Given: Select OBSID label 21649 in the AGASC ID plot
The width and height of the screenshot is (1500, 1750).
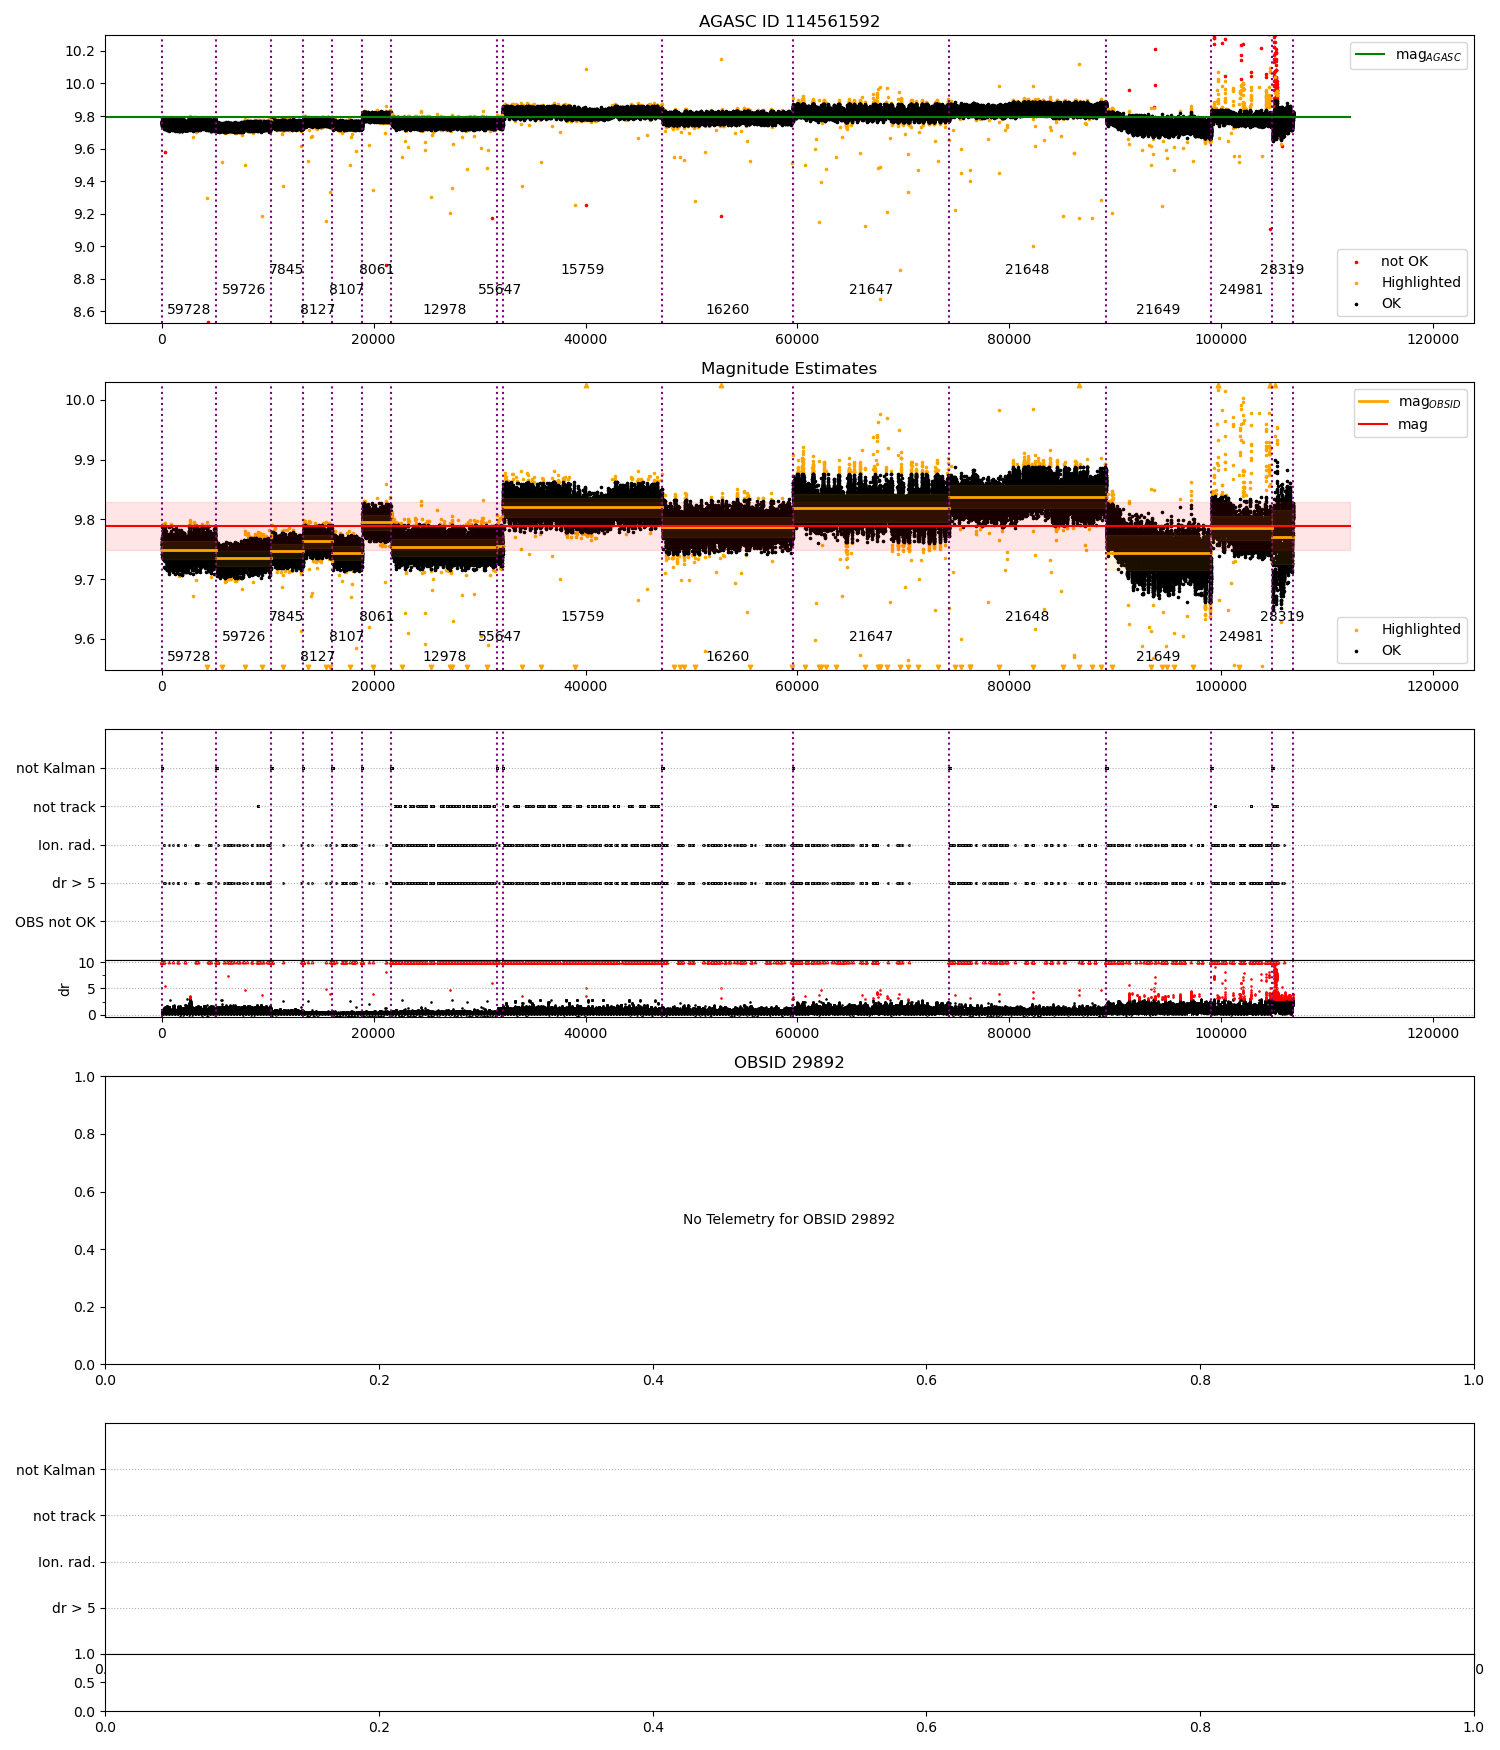Looking at the screenshot, I should click(1158, 310).
